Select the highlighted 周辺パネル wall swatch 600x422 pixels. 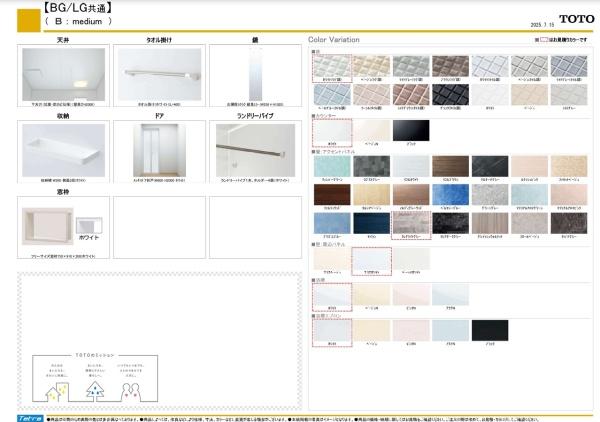(370, 259)
